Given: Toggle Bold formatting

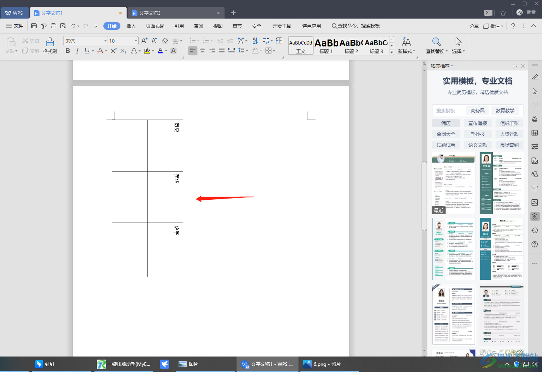Looking at the screenshot, I should (x=68, y=51).
